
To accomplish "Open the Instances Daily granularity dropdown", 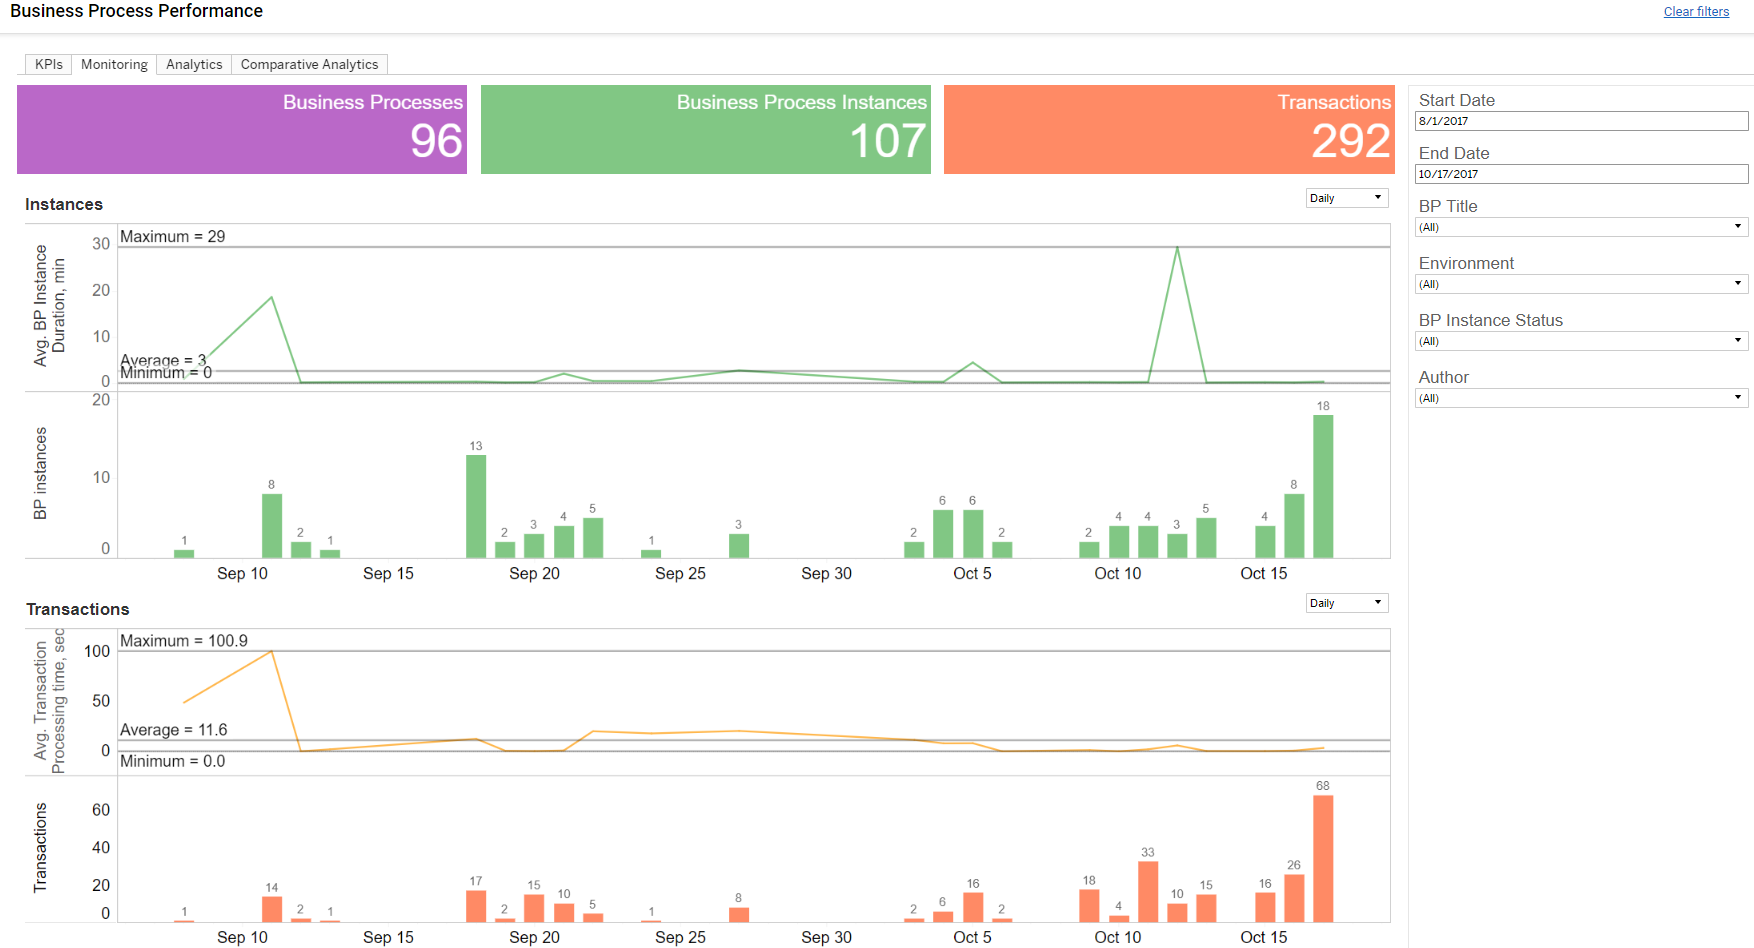I will [x=1346, y=198].
